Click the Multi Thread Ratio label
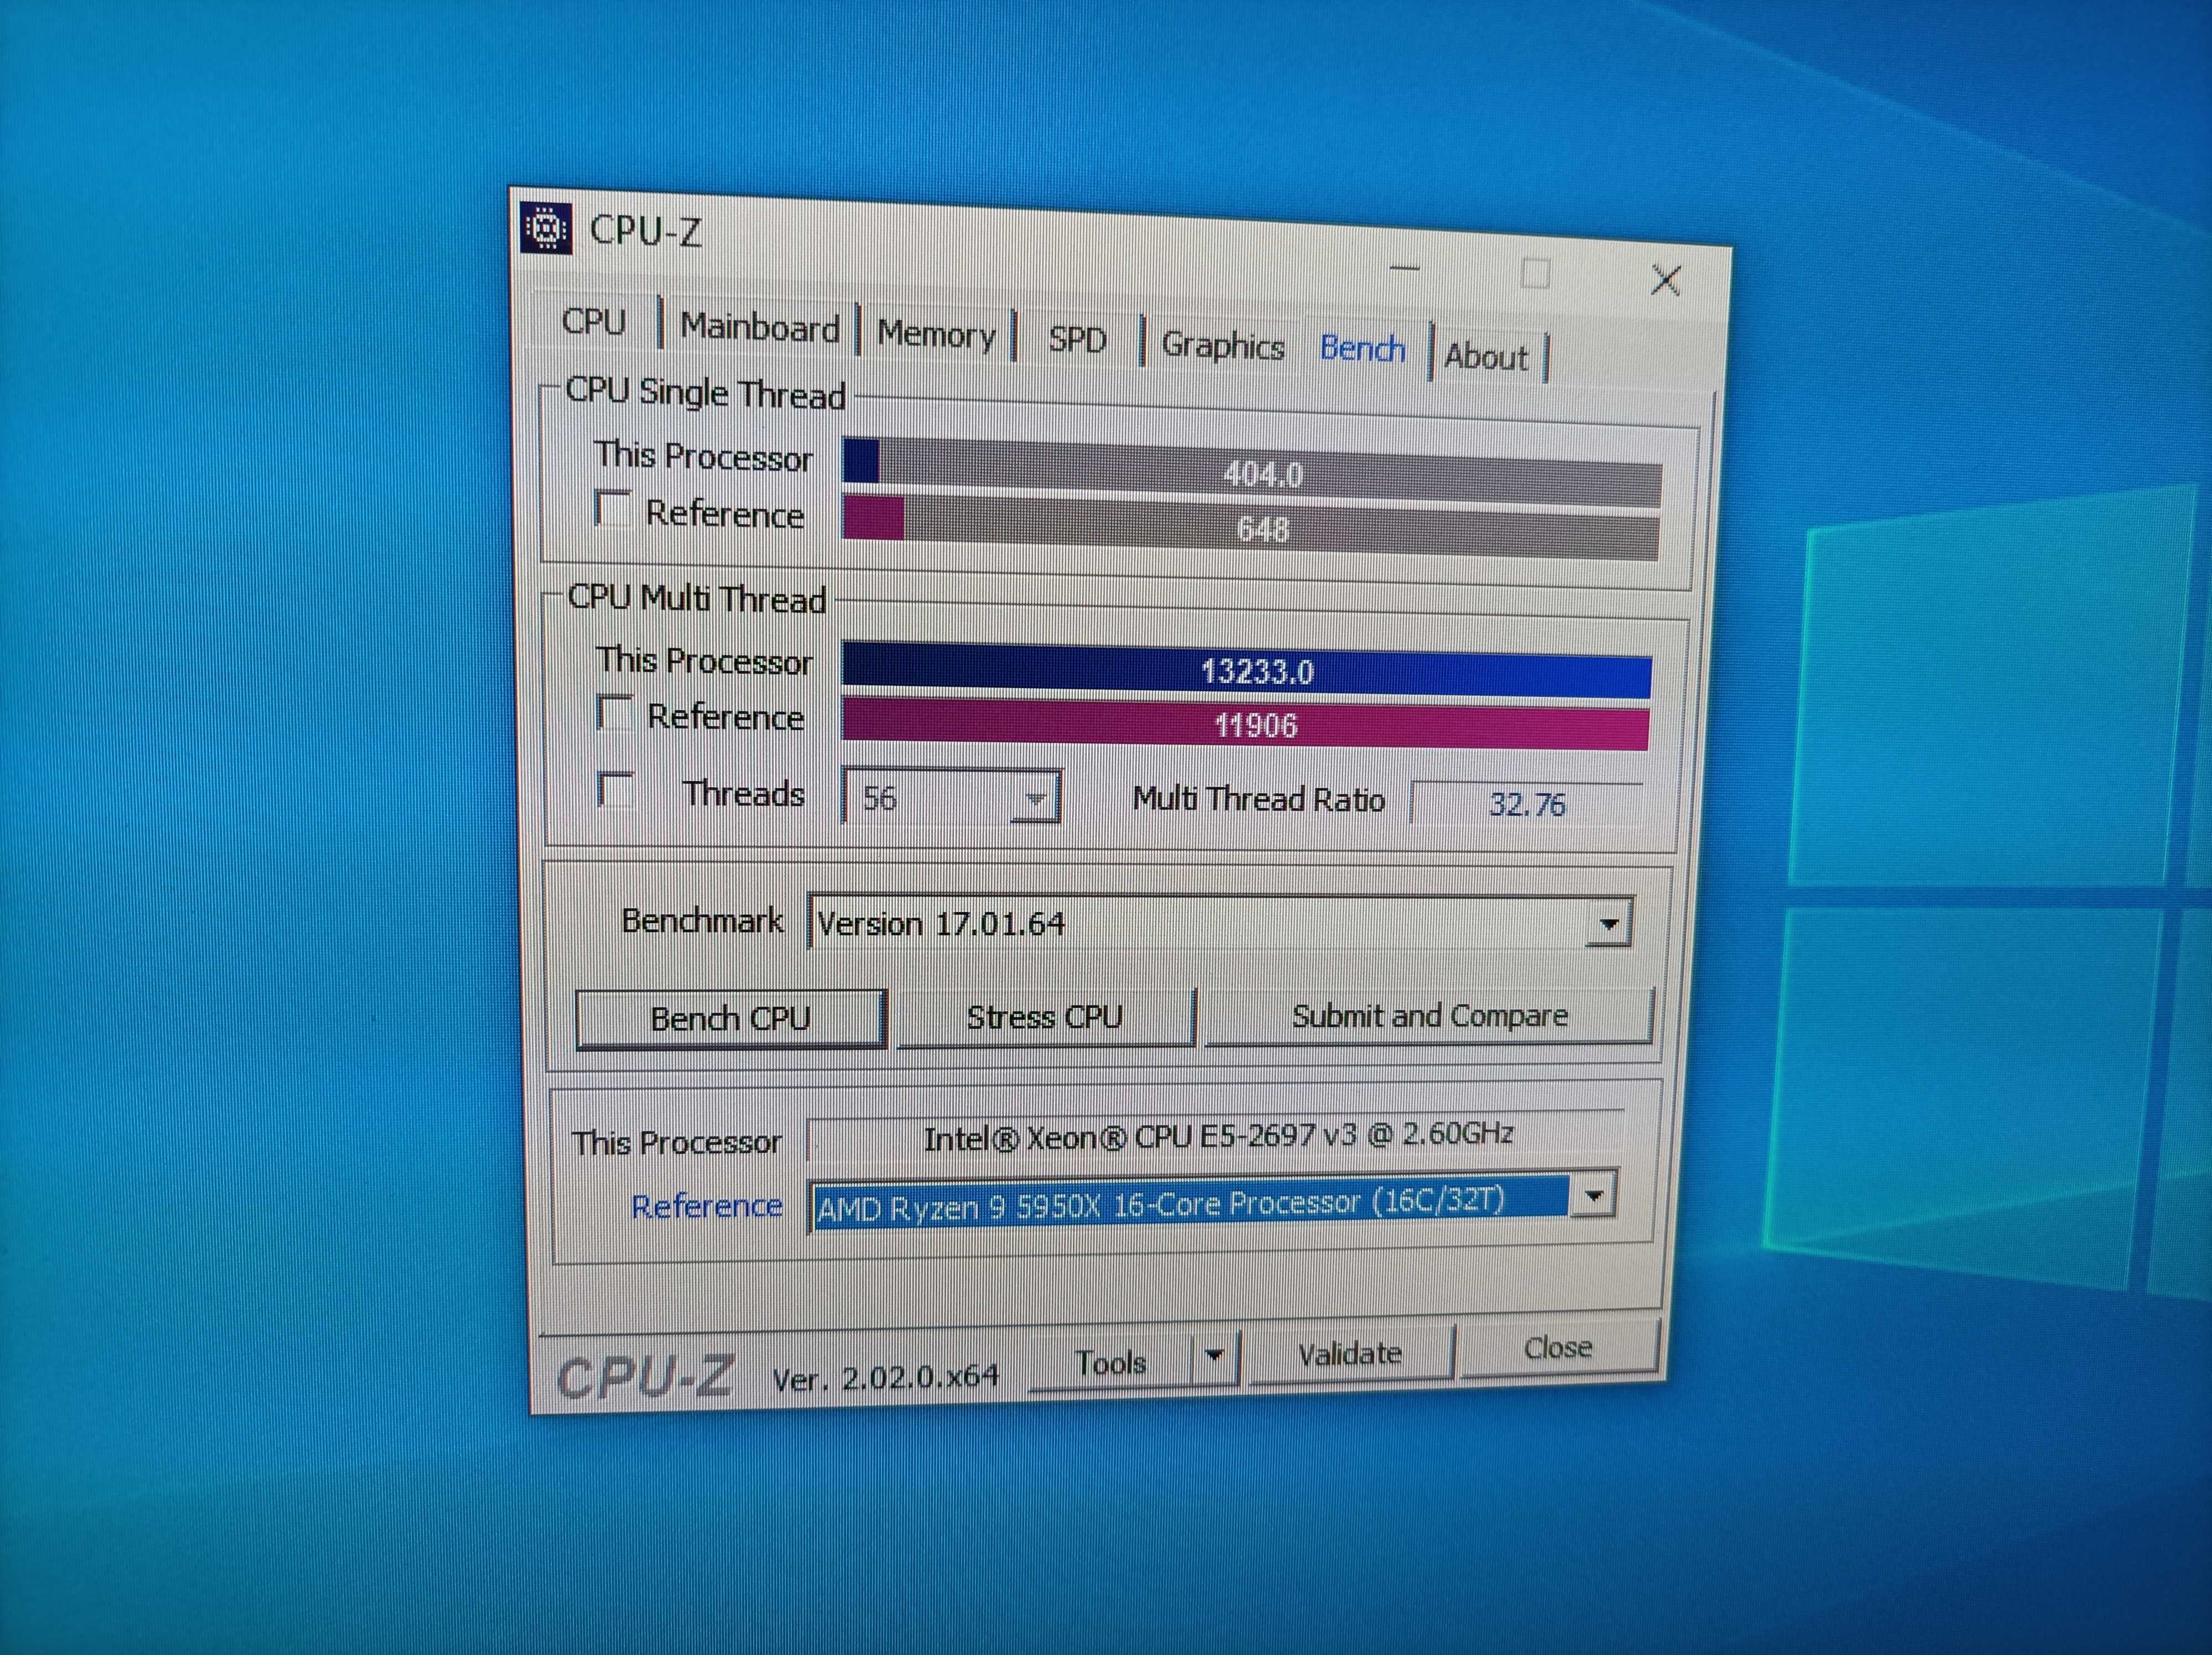 pos(1258,799)
